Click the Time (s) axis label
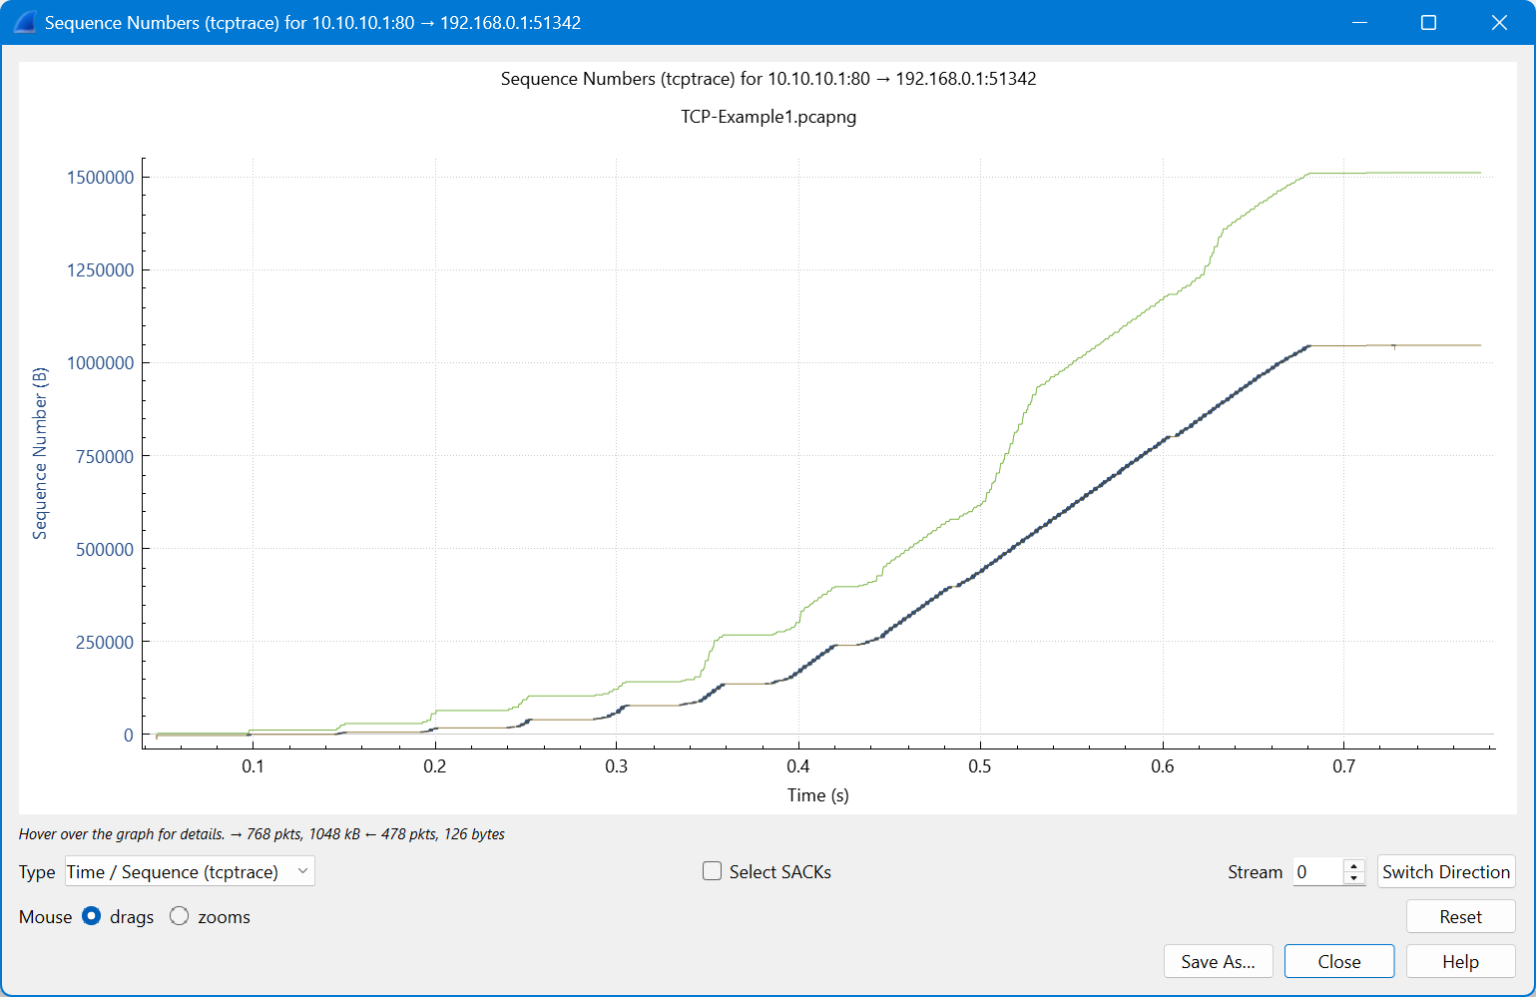Screen dimensions: 1536x997 818,795
